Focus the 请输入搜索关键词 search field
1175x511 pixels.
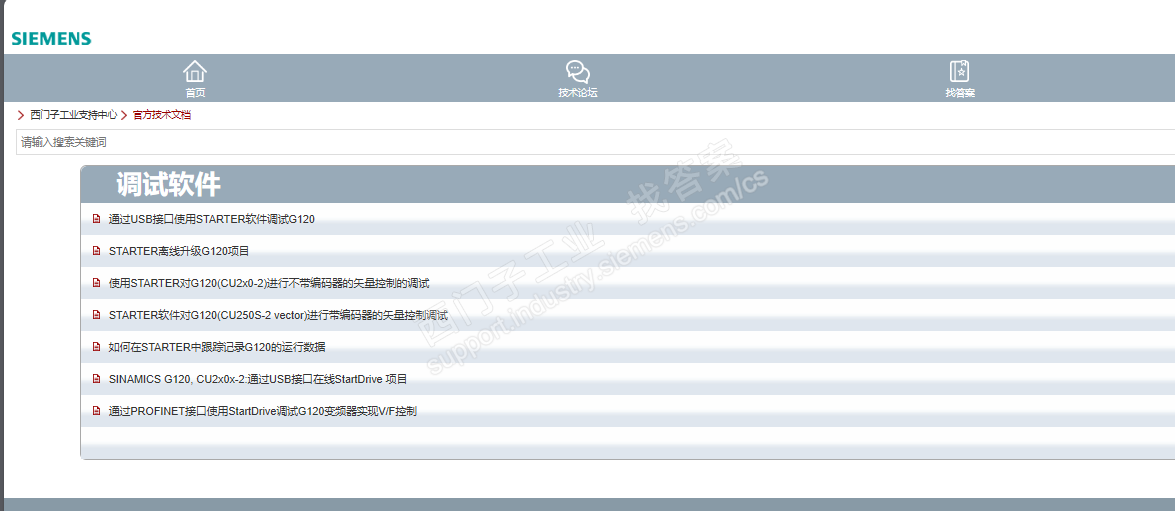pos(596,142)
